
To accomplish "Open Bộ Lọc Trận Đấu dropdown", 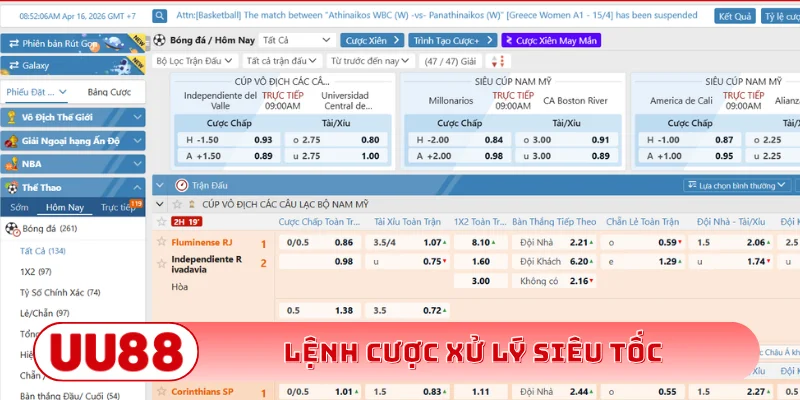I will [194, 61].
